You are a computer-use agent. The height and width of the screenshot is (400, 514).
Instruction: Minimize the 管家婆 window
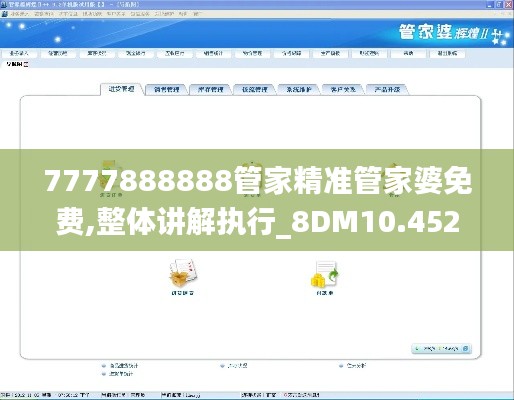(x=491, y=5)
